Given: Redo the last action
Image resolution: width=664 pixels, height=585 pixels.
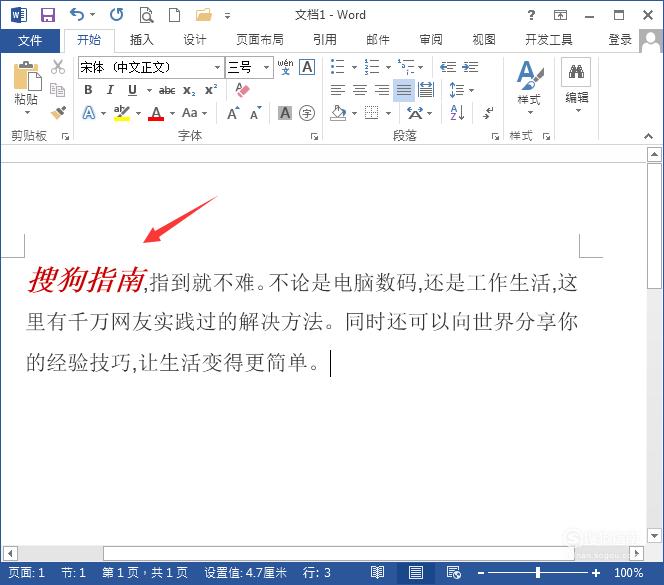Looking at the screenshot, I should pyautogui.click(x=116, y=15).
